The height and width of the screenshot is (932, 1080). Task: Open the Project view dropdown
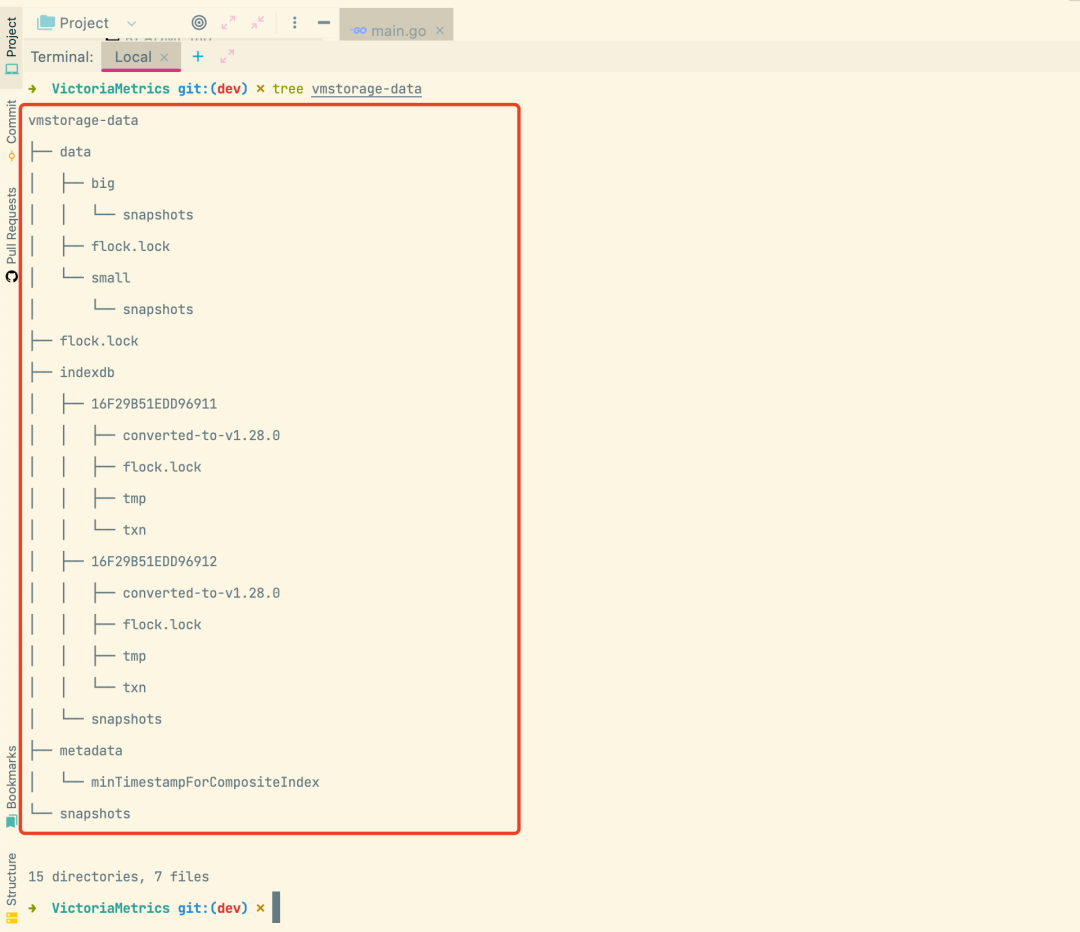pos(132,23)
